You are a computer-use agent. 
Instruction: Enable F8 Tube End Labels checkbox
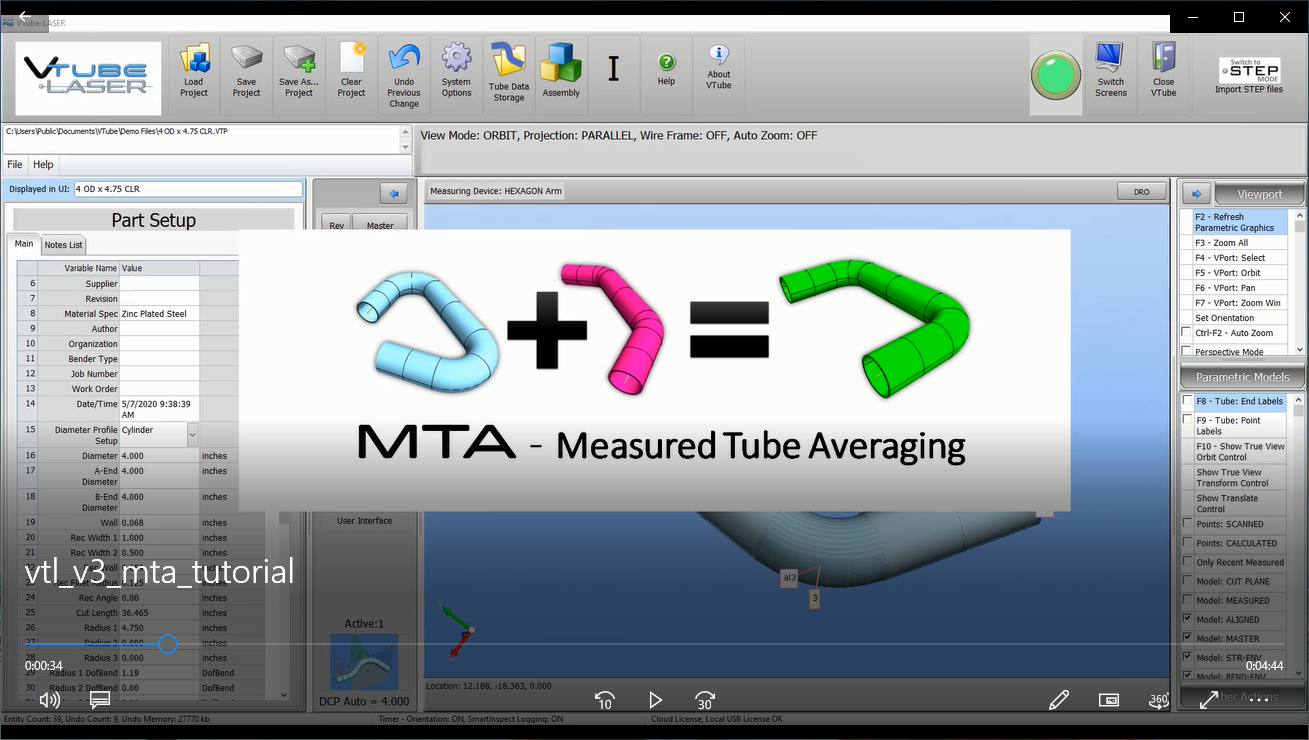click(x=1187, y=401)
